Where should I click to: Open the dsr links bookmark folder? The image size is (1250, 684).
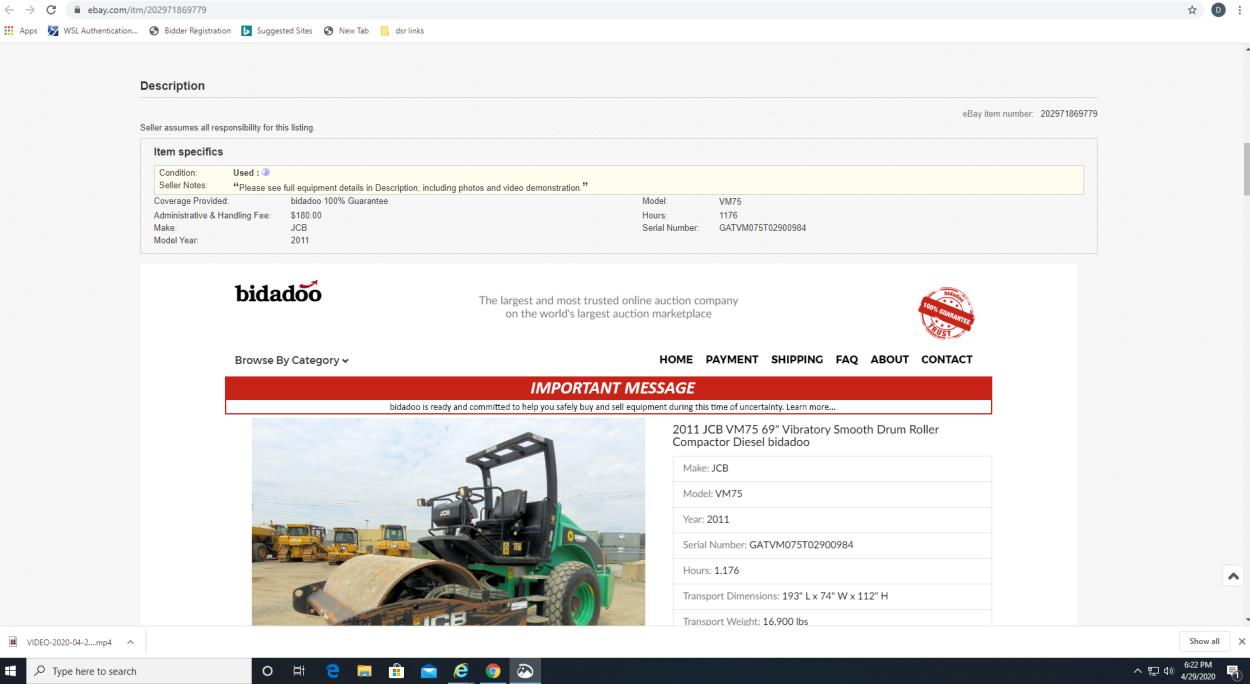pos(402,31)
